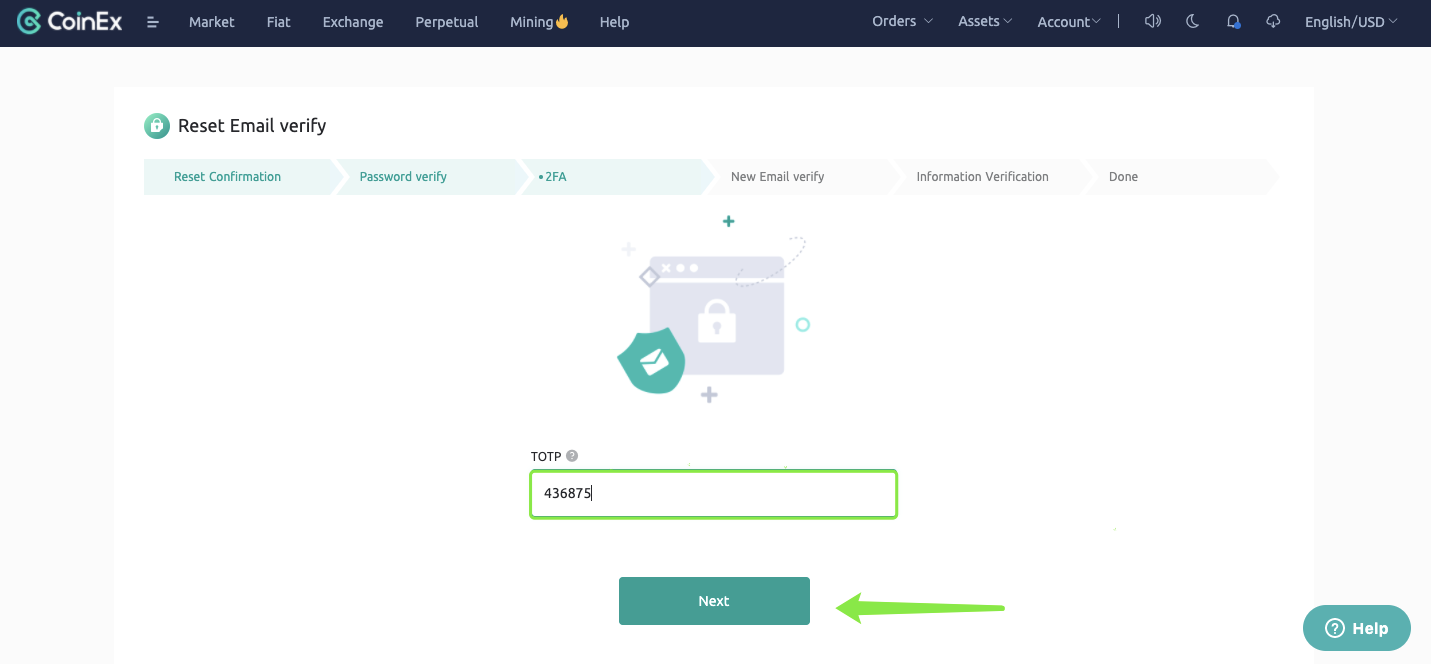The width and height of the screenshot is (1431, 664).
Task: Toggle dark mode moon icon
Action: pyautogui.click(x=1192, y=21)
